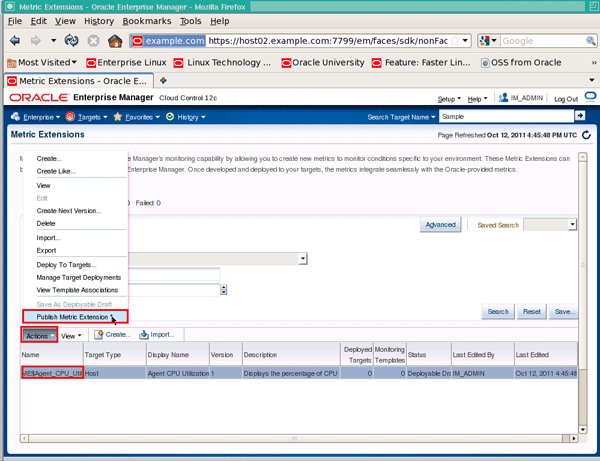
Task: Click the Agent CPU Utilization display name cell
Action: coord(178,373)
